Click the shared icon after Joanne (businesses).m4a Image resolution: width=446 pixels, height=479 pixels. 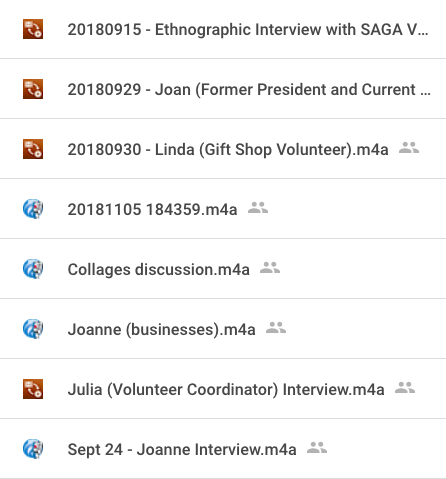point(276,328)
